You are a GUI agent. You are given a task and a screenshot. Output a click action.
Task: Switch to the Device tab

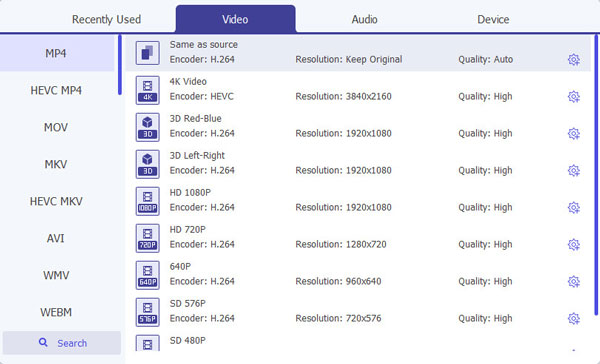tap(493, 19)
